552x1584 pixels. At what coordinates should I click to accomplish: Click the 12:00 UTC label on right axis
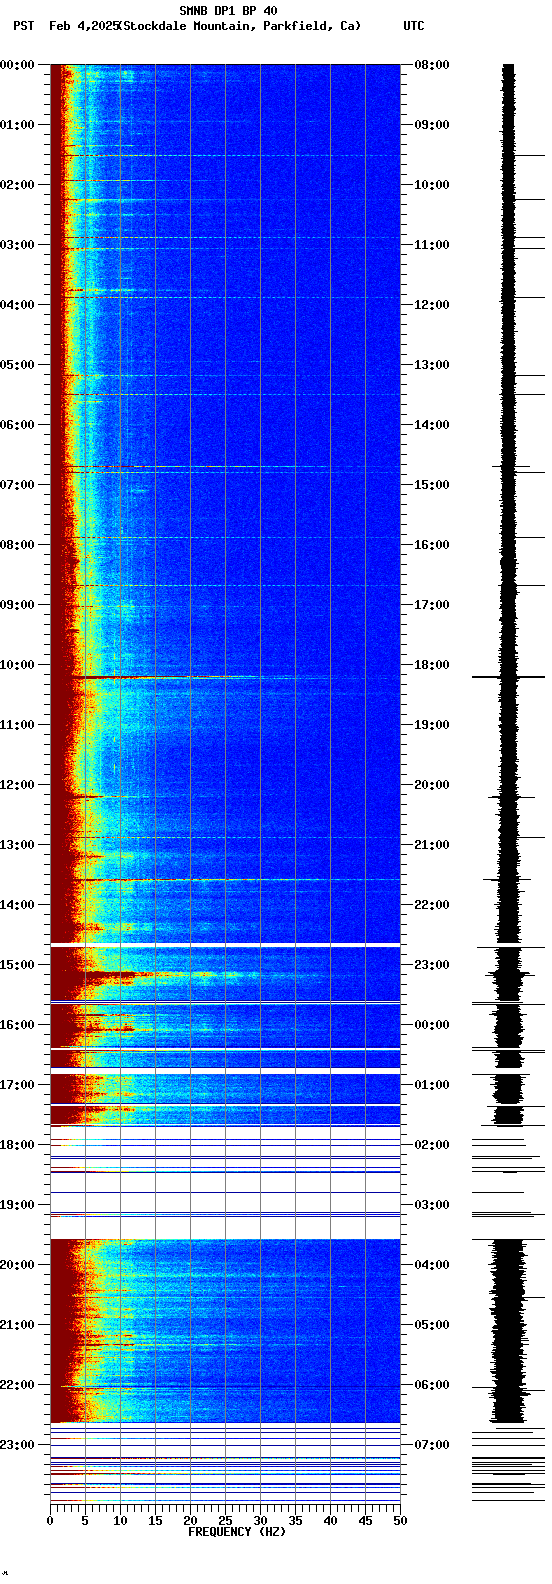[432, 305]
